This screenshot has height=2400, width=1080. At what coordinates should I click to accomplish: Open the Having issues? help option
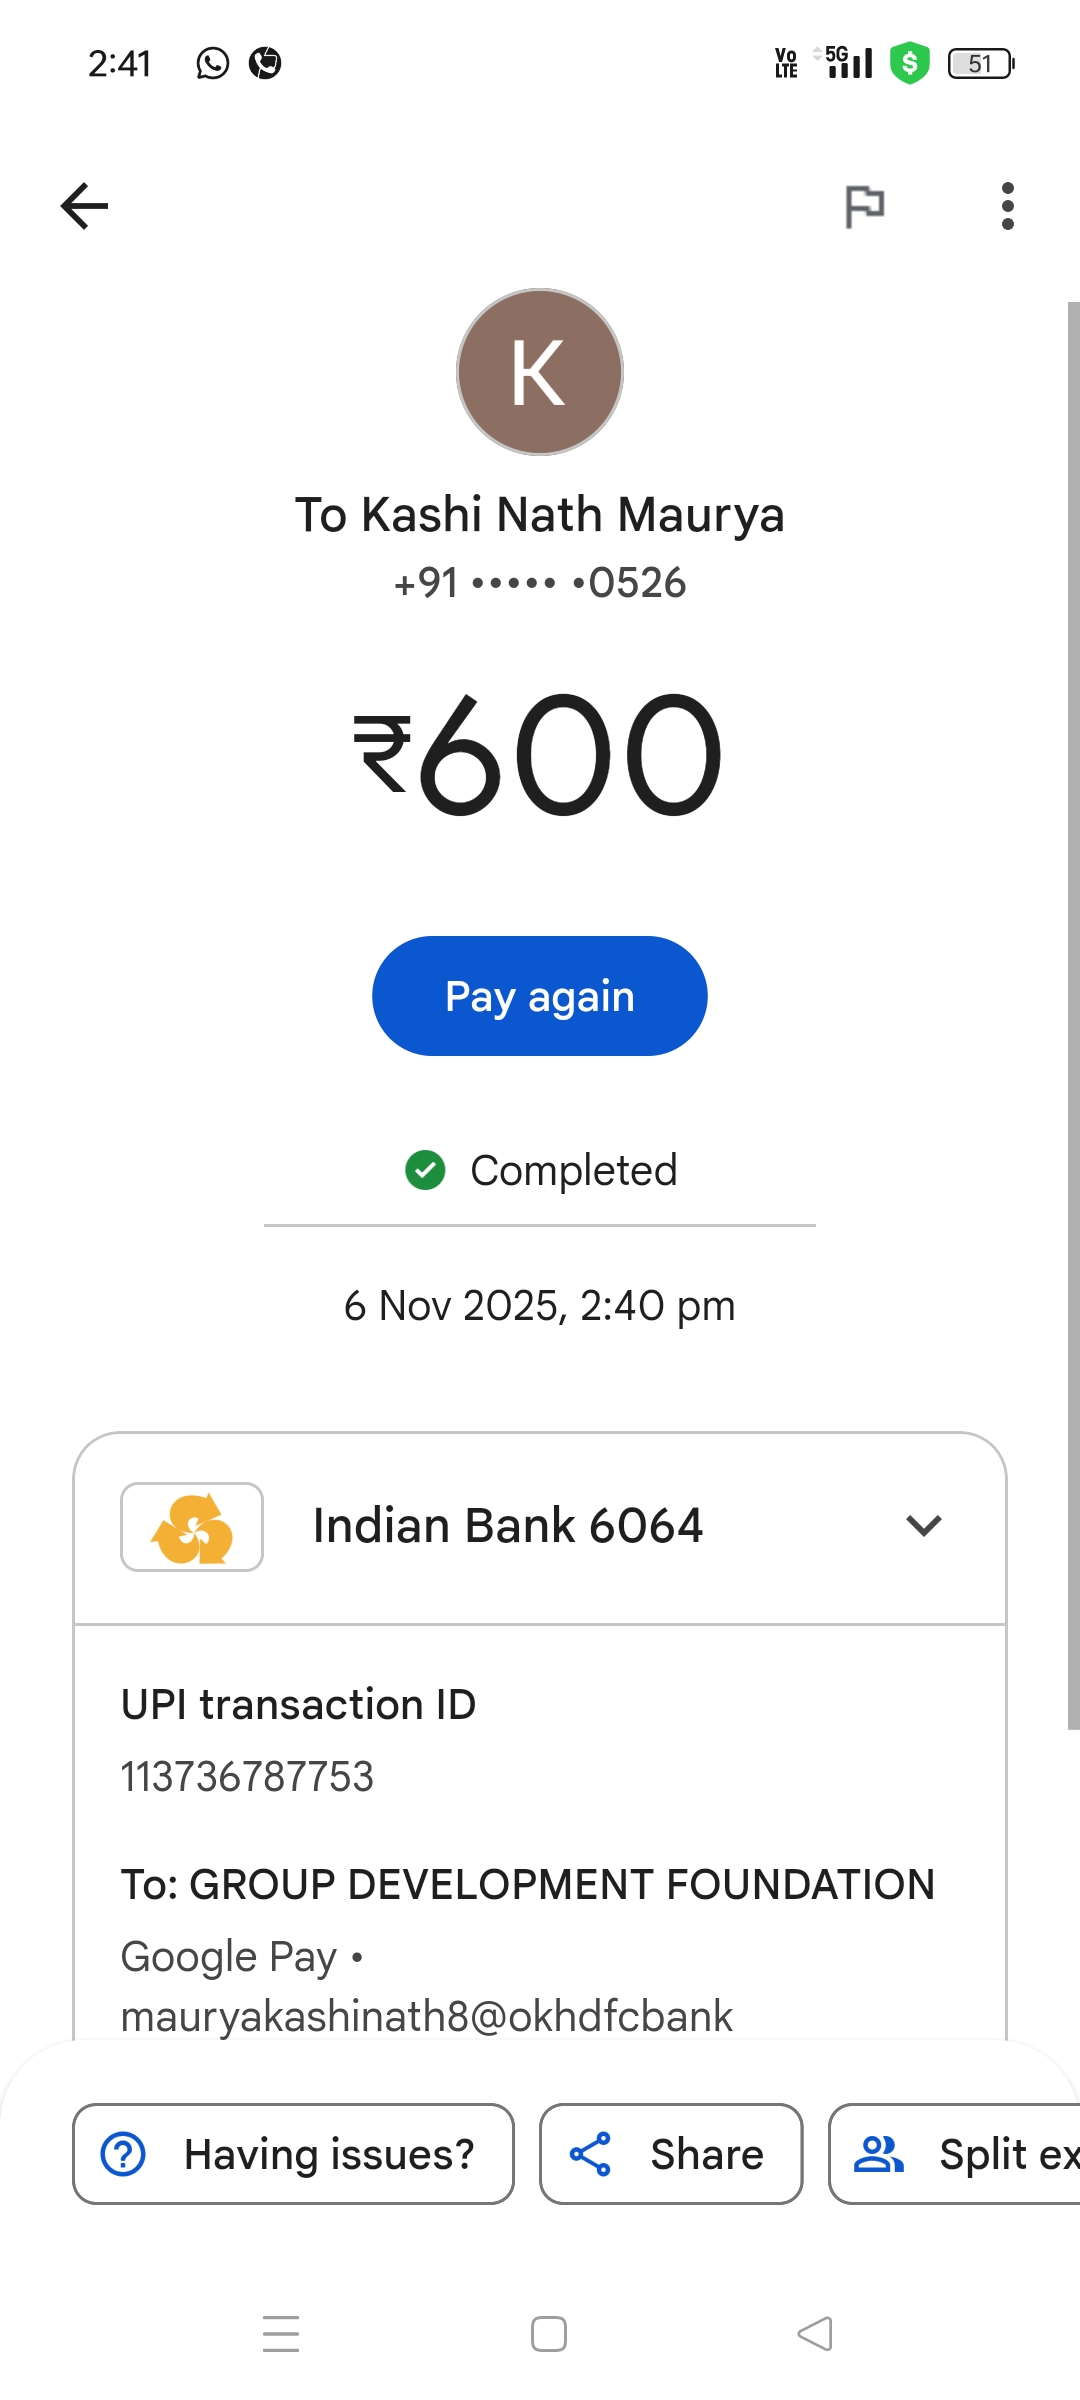point(293,2154)
